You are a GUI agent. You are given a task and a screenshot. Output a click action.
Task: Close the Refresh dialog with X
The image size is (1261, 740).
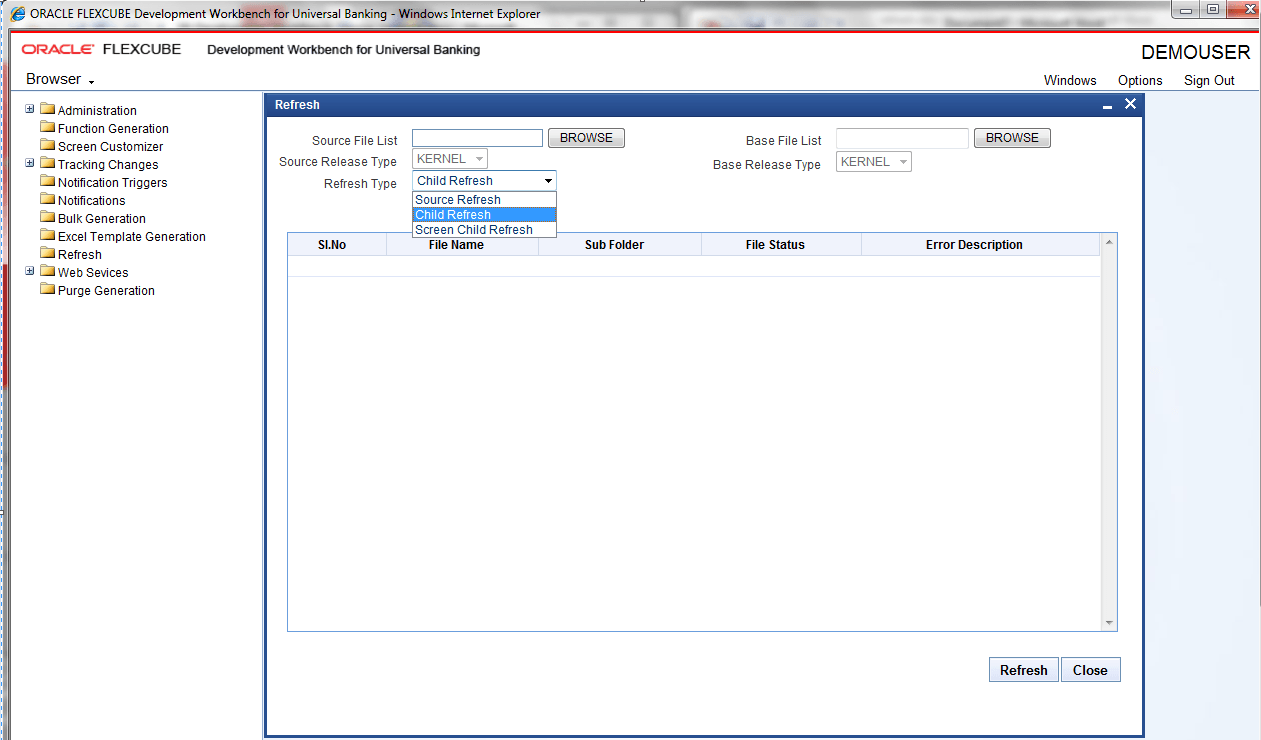(x=1130, y=104)
